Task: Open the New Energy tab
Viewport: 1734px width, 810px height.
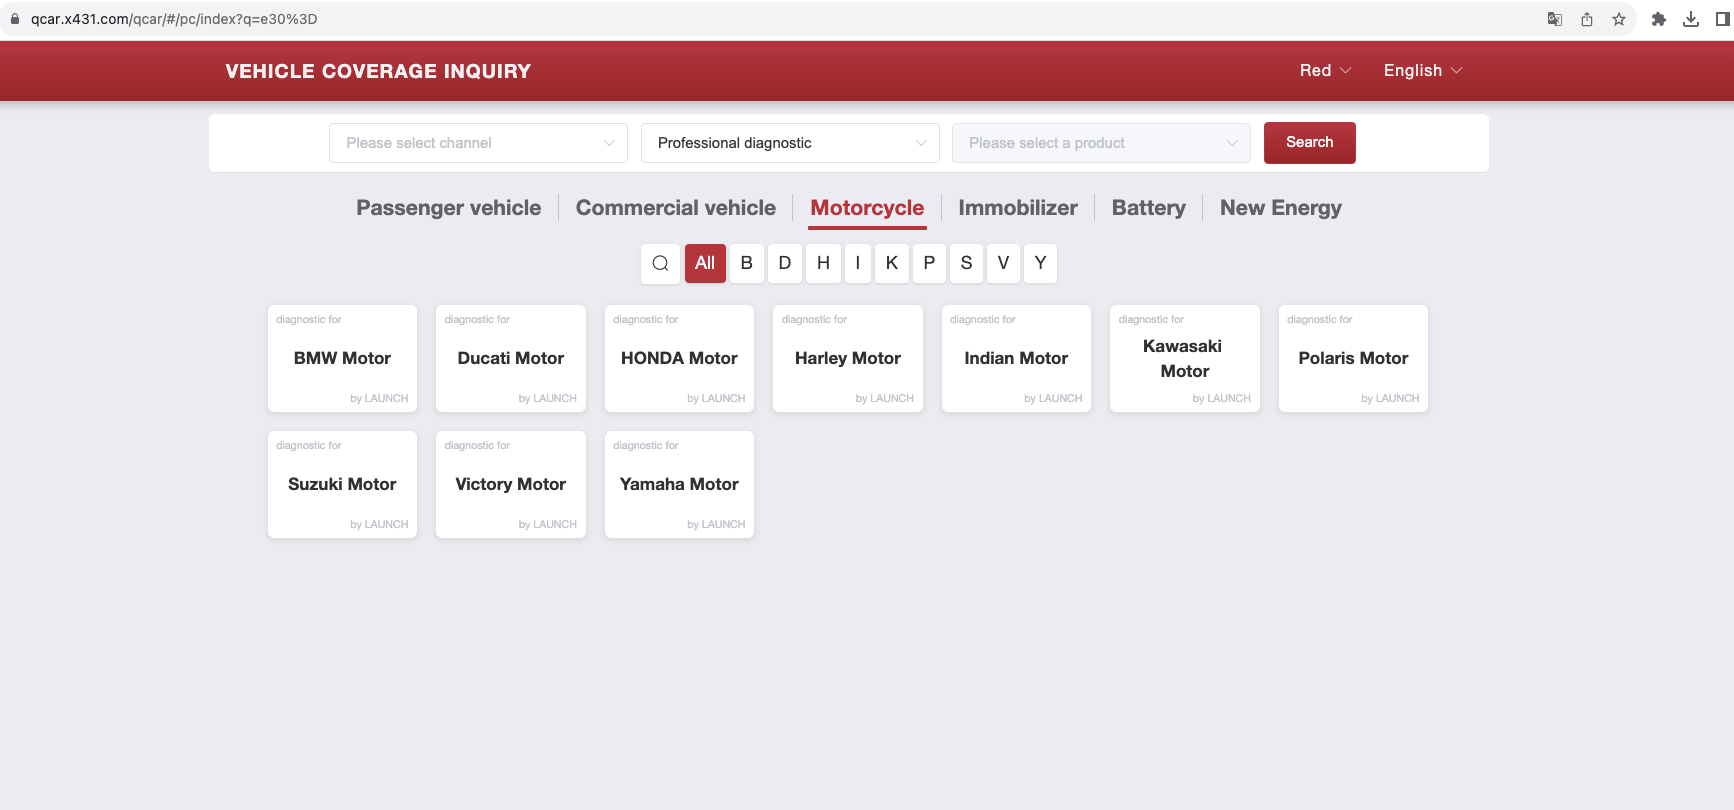Action: click(x=1281, y=208)
